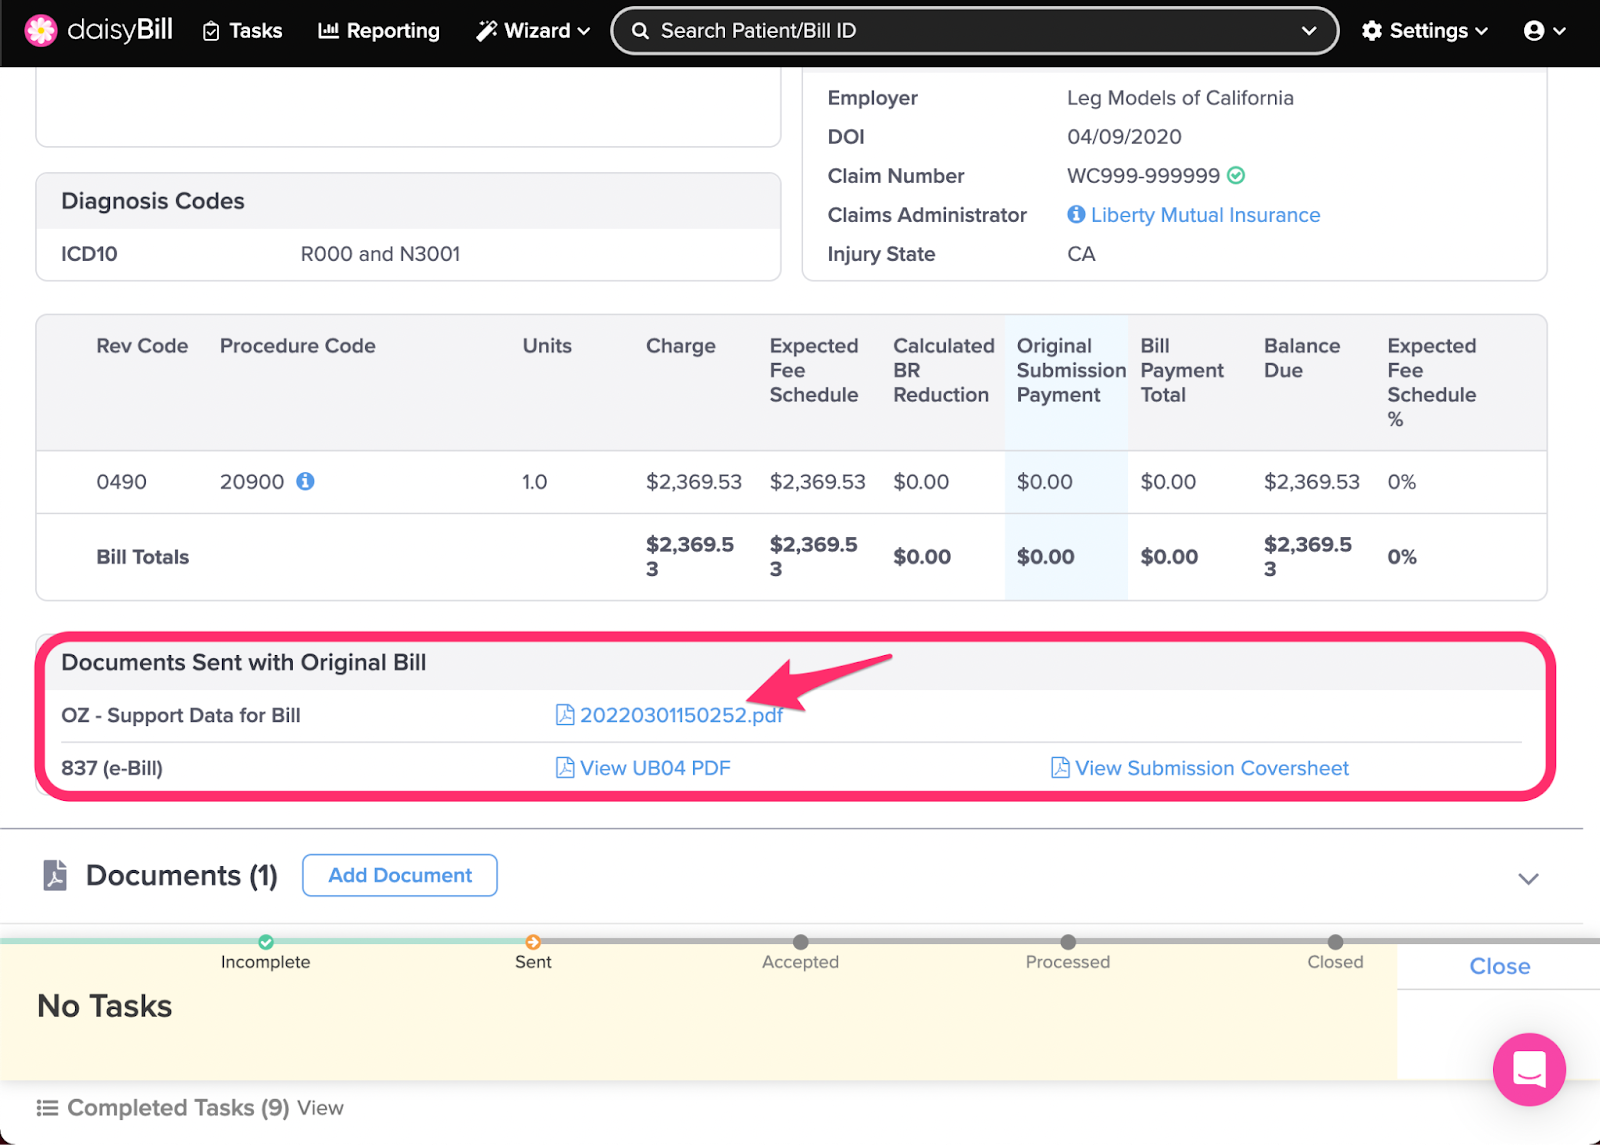Image resolution: width=1600 pixels, height=1145 pixels.
Task: Click the Claims Administrator info icon
Action: point(1076,214)
